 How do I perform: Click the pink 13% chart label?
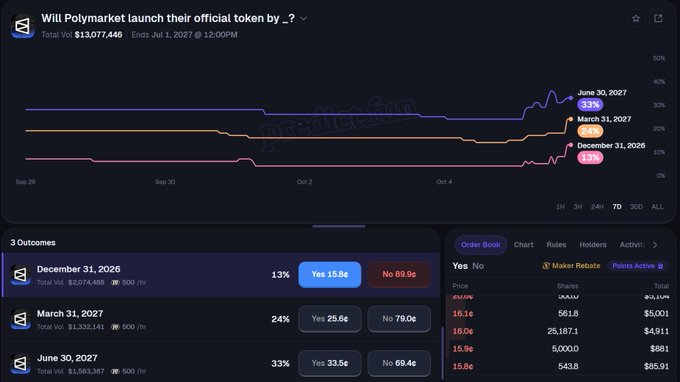pos(590,157)
